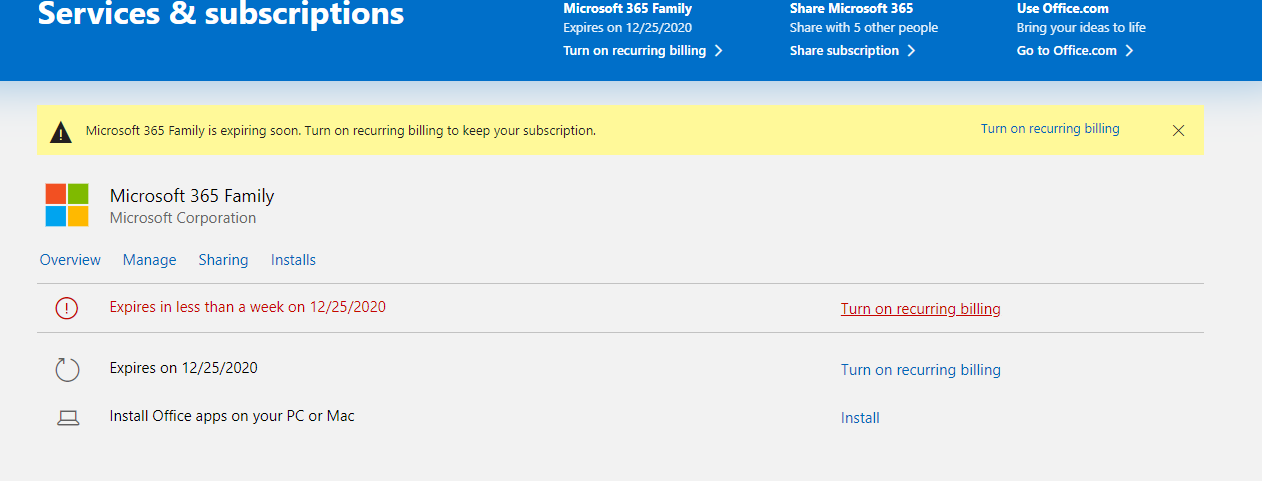Screen dimensions: 1262x481
Task: Click the Share subscription link
Action: (844, 51)
